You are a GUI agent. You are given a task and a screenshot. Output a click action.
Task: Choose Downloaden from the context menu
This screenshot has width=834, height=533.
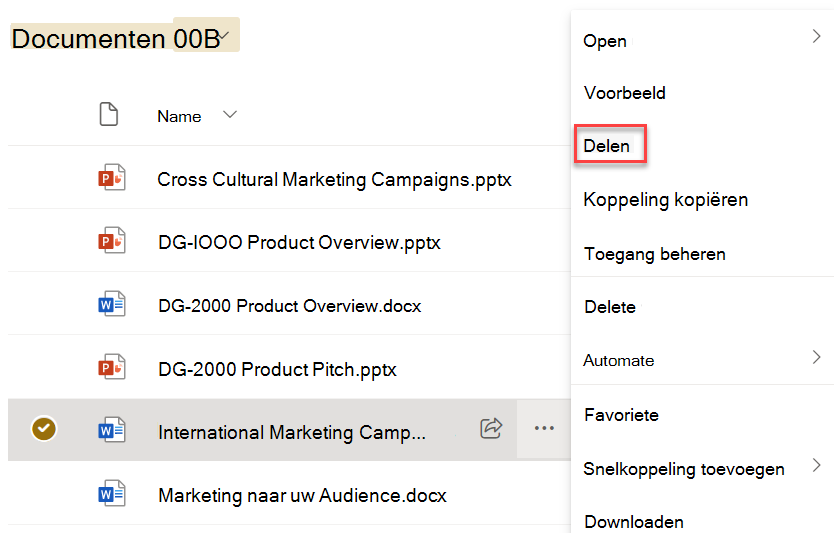tap(633, 522)
